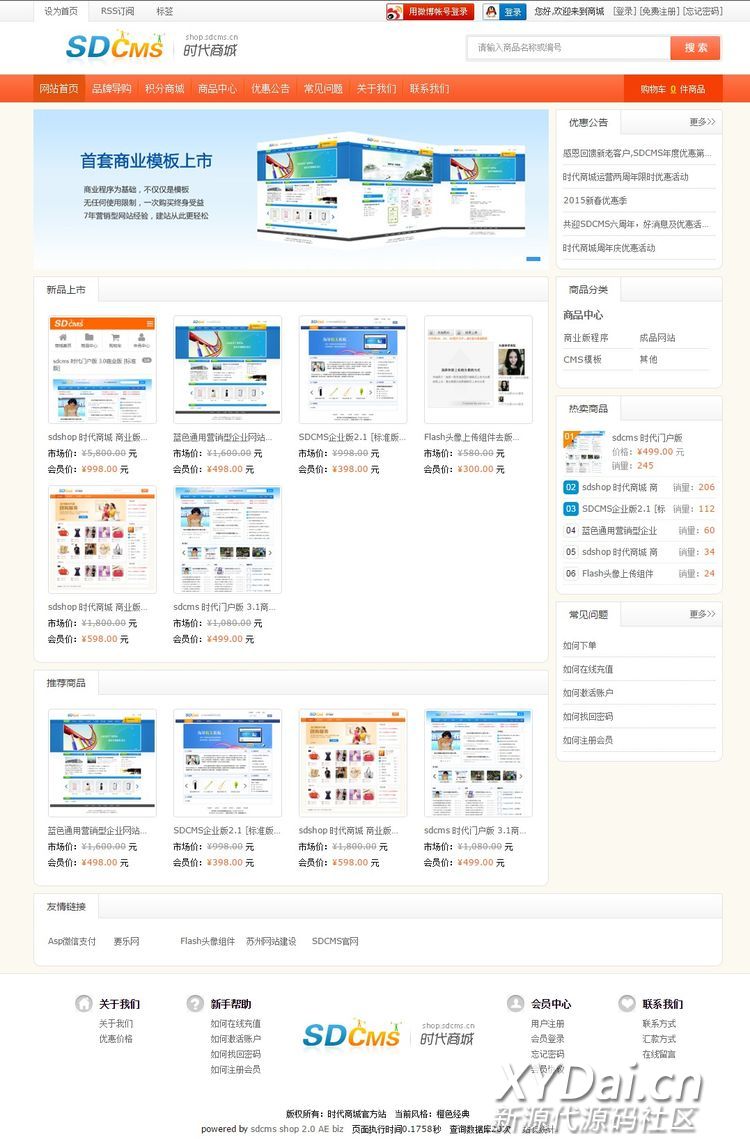This screenshot has width=750, height=1139.
Task: Open the 品牌导购 nav tab
Action: [111, 89]
